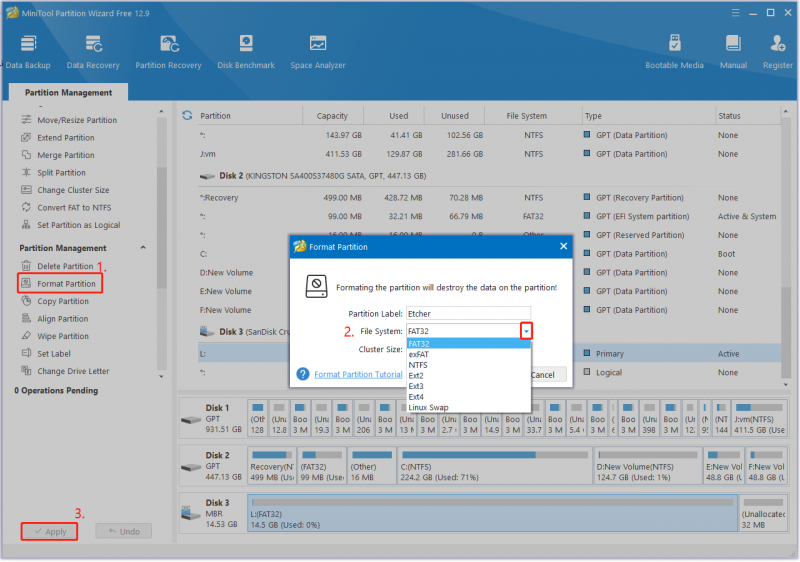Select the L:(FAT32) block on Disk 3

[x=492, y=513]
